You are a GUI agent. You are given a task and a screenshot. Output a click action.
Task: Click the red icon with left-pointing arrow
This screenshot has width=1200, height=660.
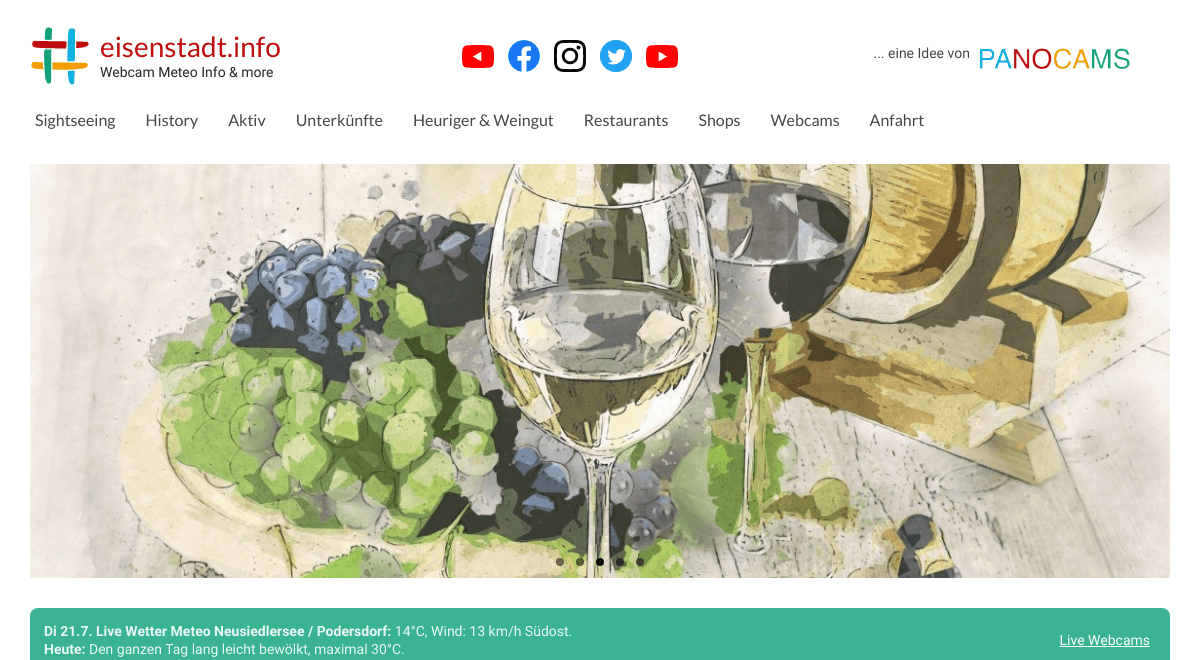pyautogui.click(x=478, y=57)
